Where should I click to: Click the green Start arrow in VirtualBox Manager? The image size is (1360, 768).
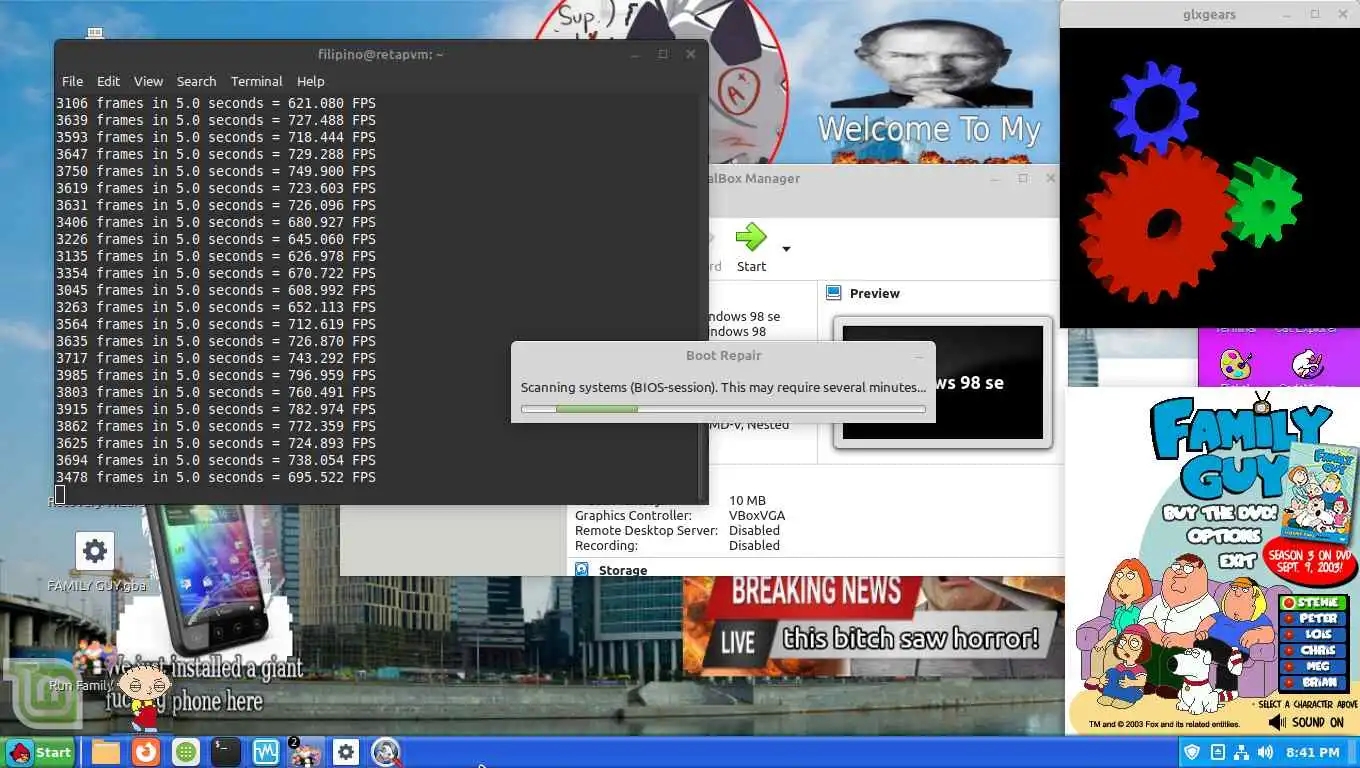751,238
